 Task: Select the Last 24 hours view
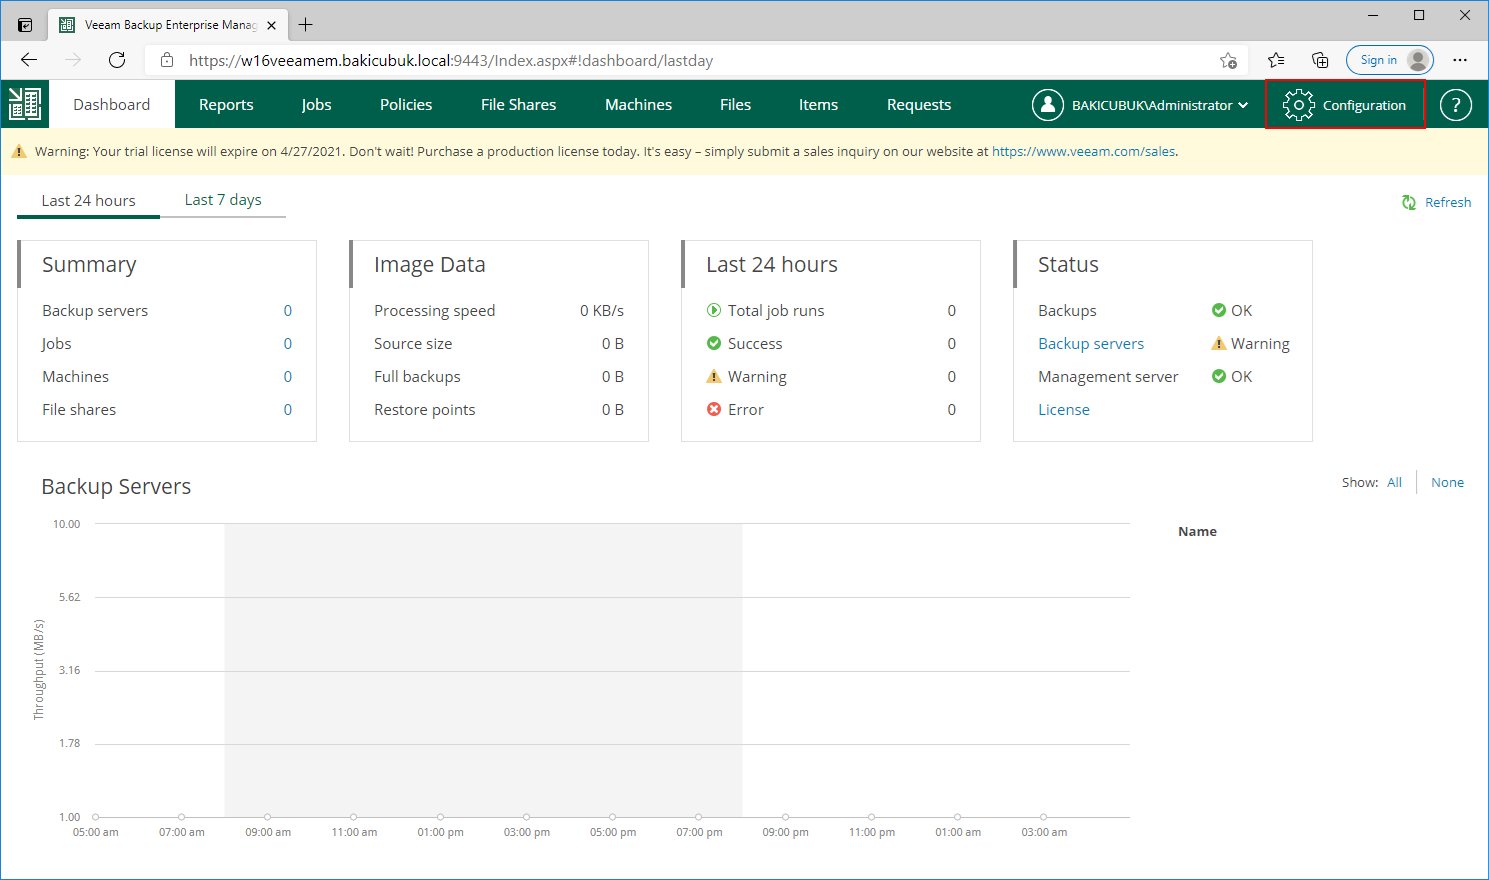pos(88,200)
